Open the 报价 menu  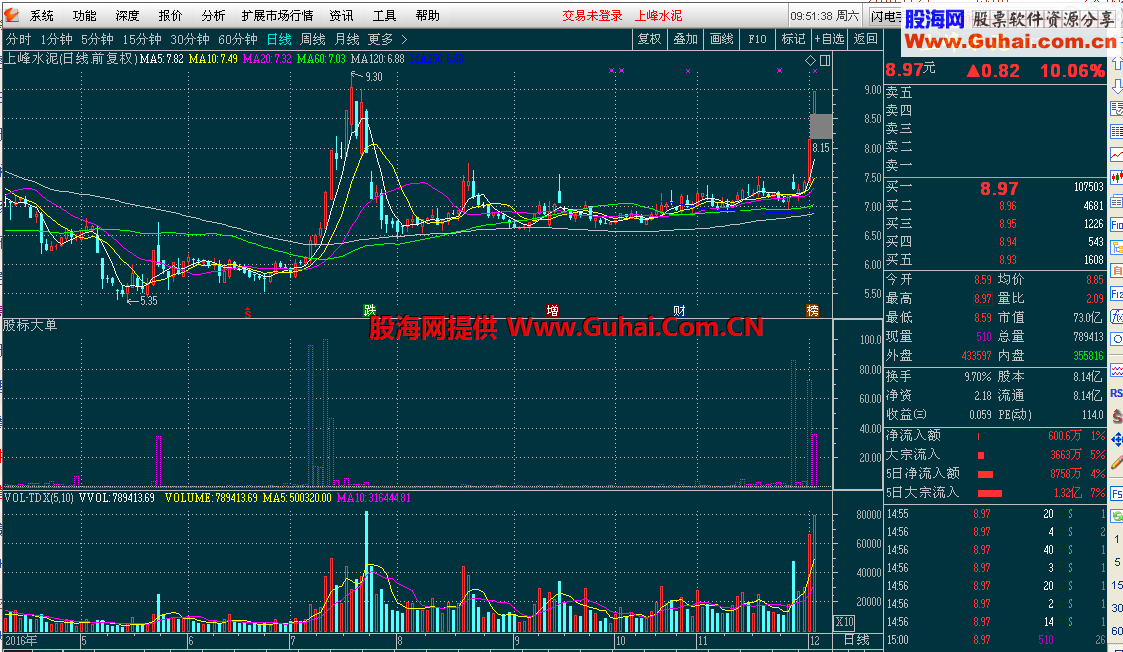[170, 15]
